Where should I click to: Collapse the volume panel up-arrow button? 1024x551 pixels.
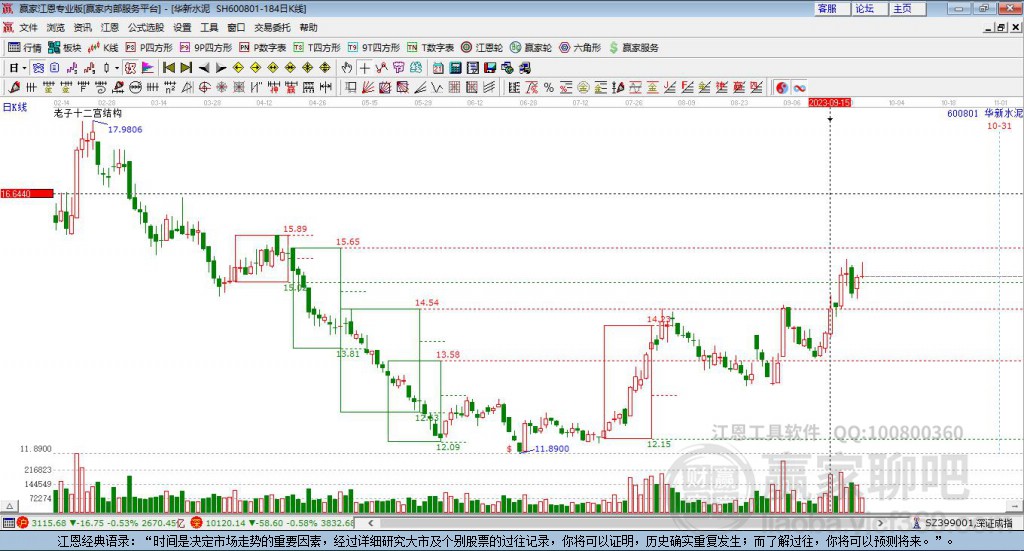(x=9, y=506)
